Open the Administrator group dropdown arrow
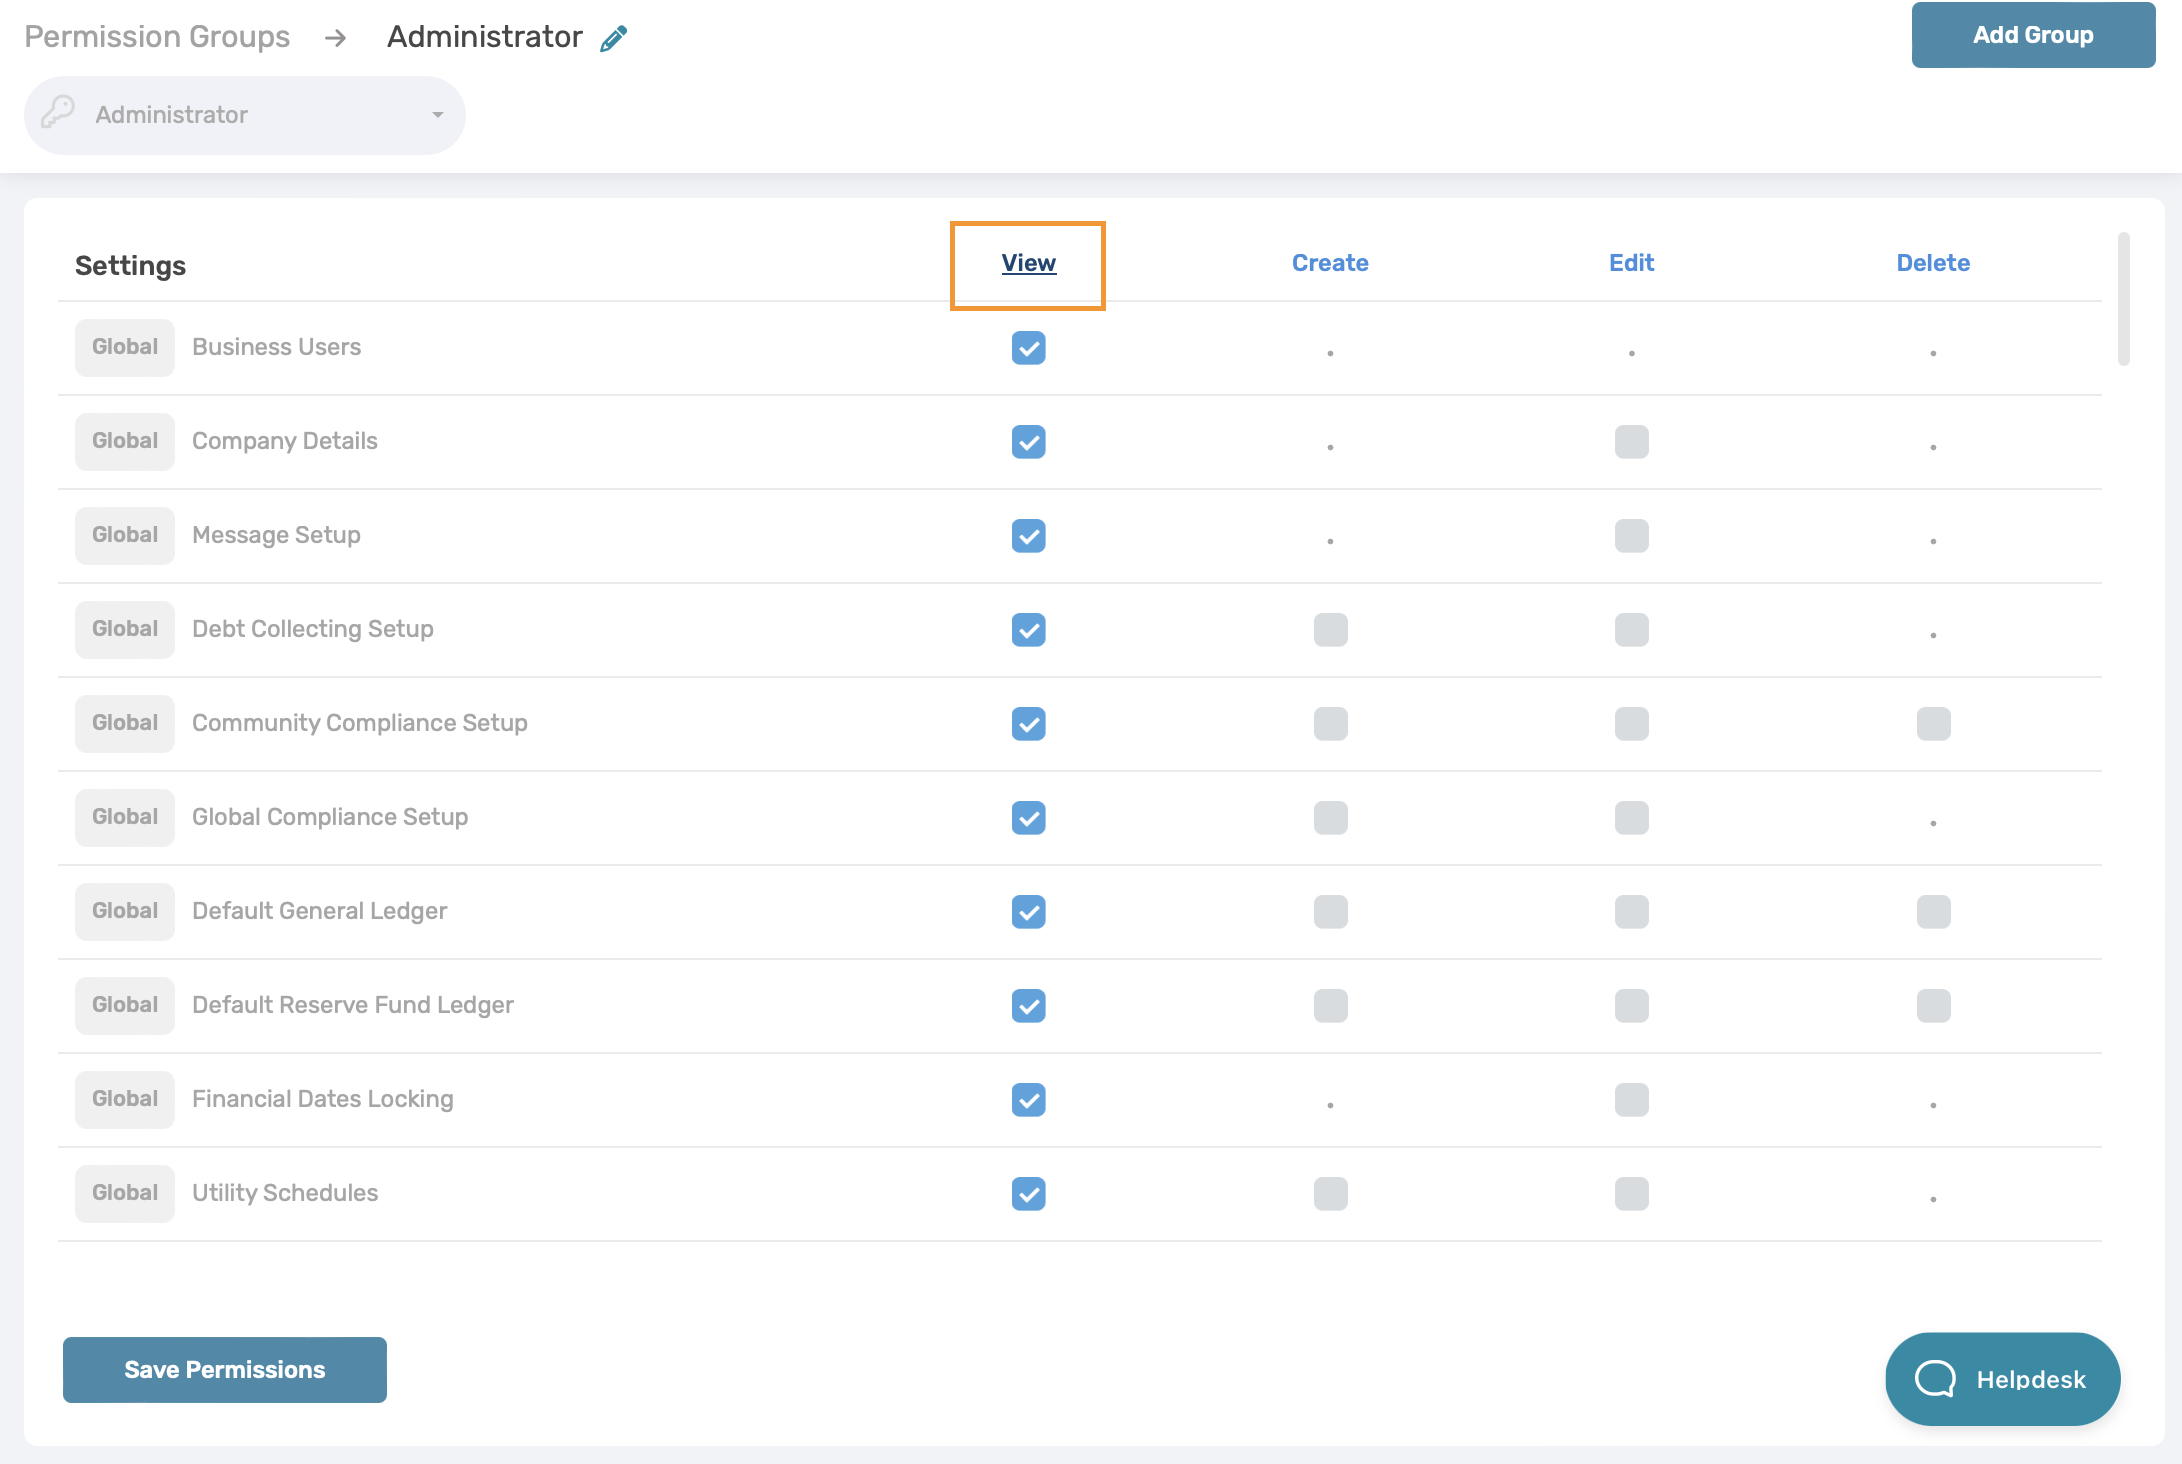2182x1464 pixels. pos(437,115)
